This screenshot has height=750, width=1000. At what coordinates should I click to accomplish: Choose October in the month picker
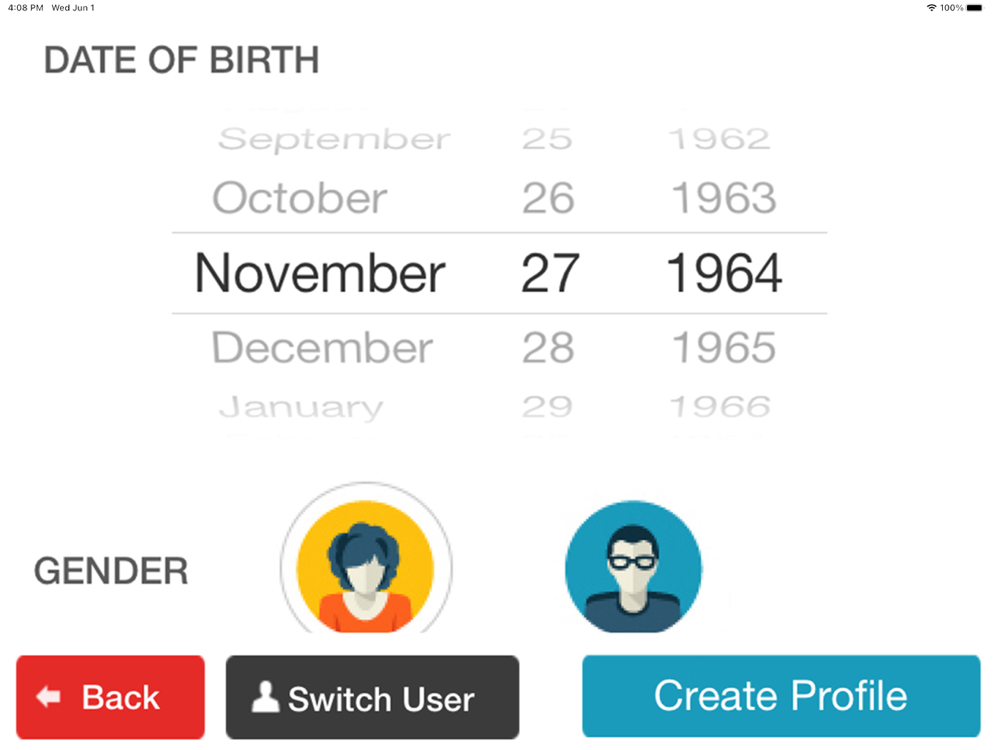coord(299,199)
